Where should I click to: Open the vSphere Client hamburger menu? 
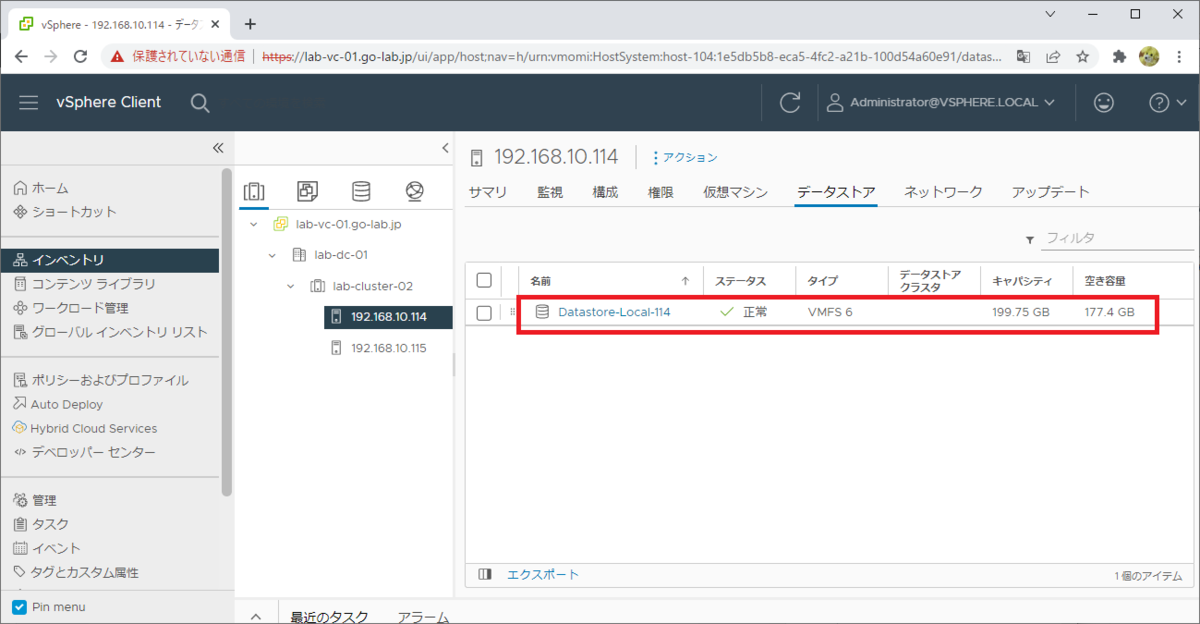[x=28, y=103]
